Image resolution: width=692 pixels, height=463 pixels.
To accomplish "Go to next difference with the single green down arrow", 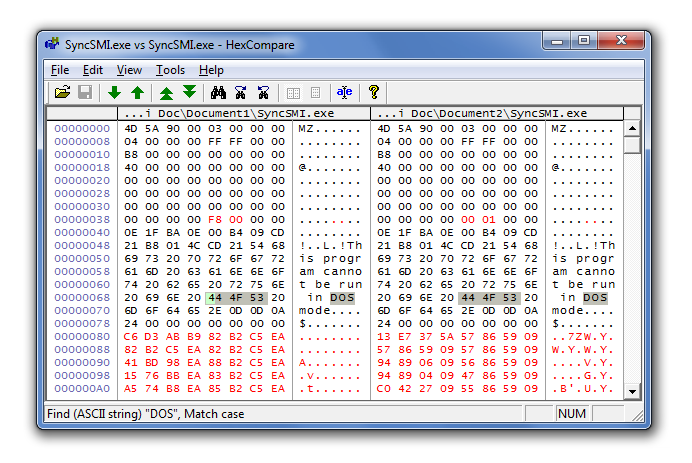I will click(114, 93).
